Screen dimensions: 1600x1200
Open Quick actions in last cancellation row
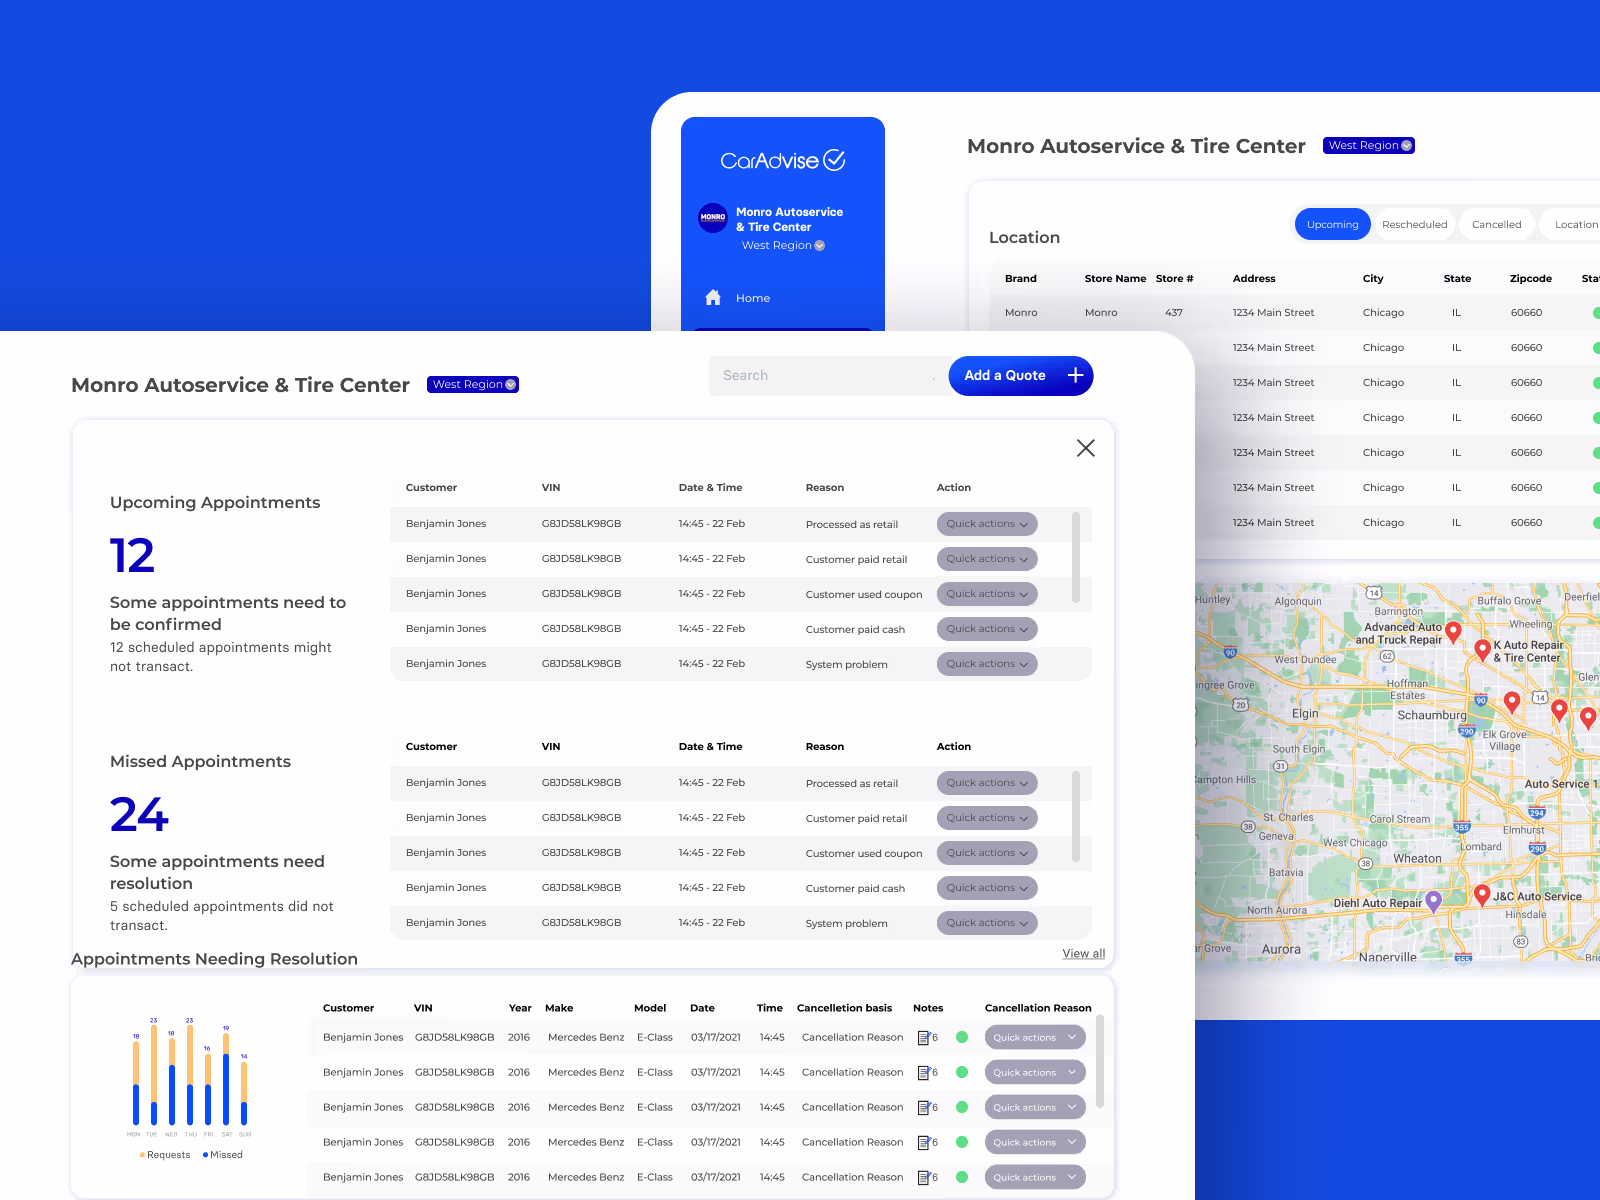click(x=1035, y=1177)
